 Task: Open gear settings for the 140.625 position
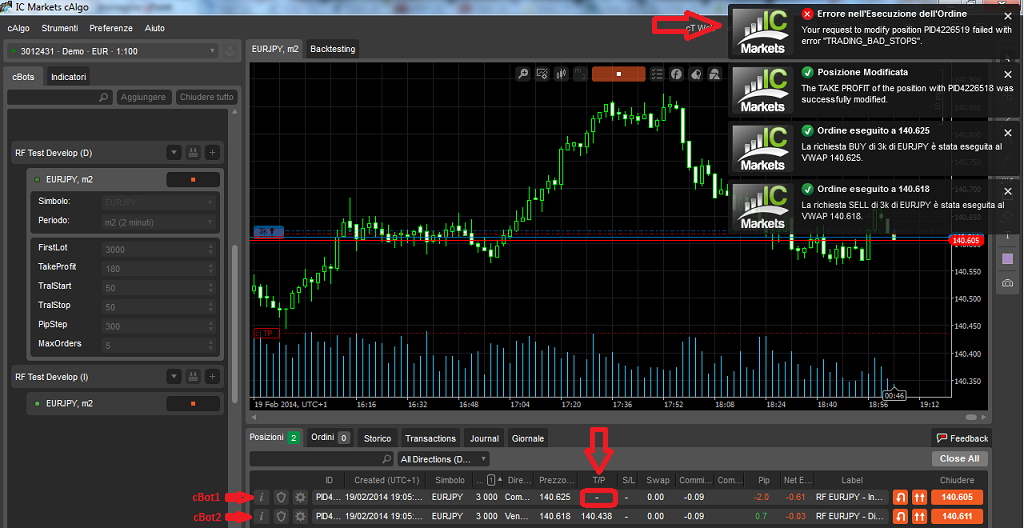point(300,497)
